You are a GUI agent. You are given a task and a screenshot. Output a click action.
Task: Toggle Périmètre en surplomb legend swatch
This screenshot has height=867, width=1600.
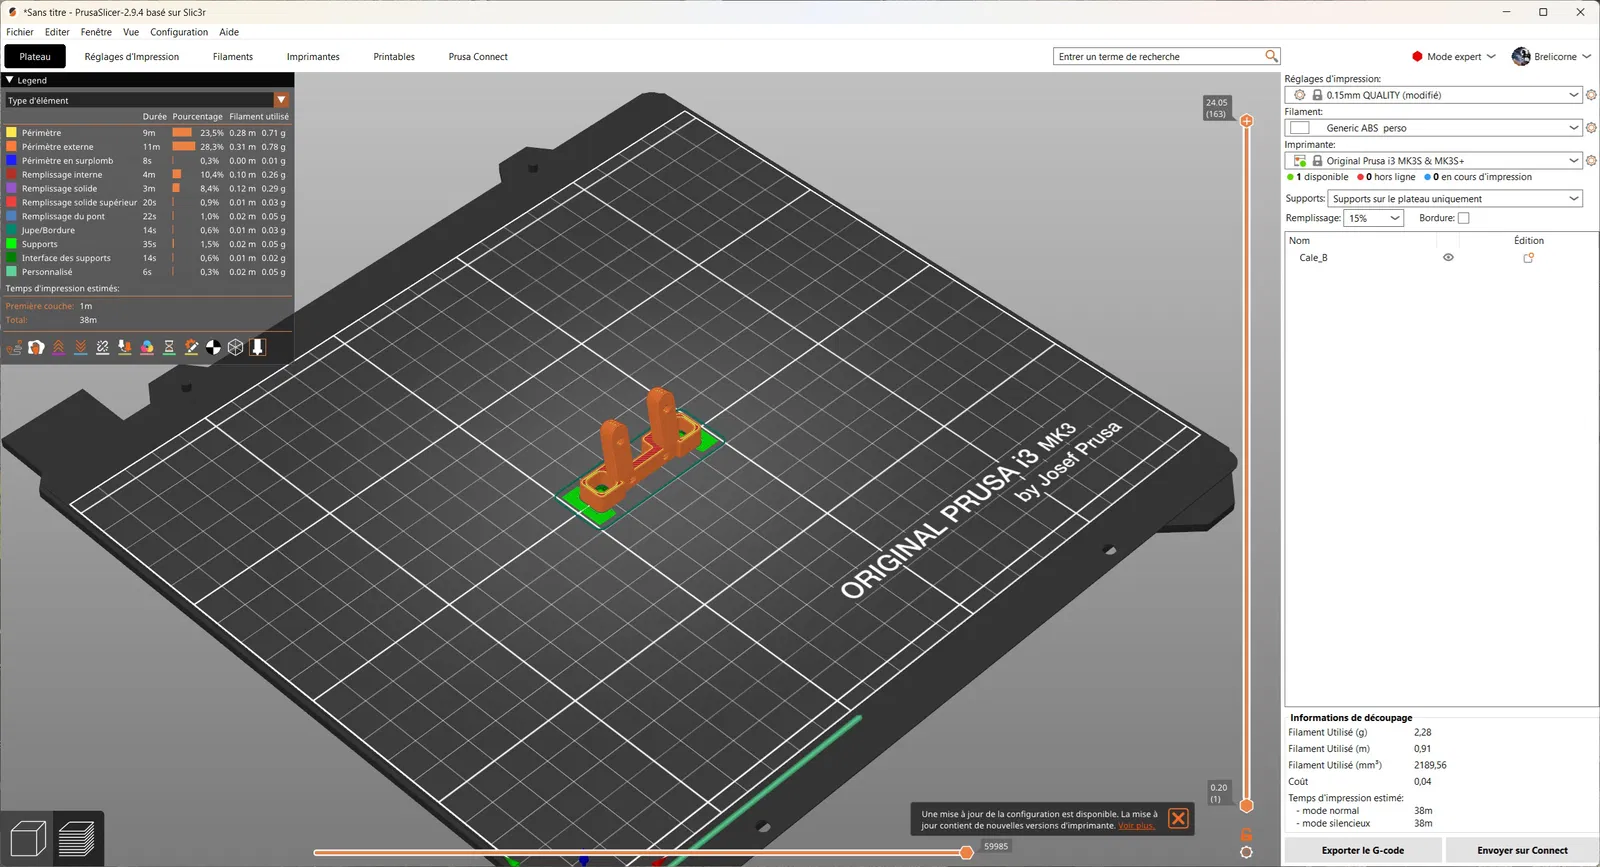[x=11, y=160]
